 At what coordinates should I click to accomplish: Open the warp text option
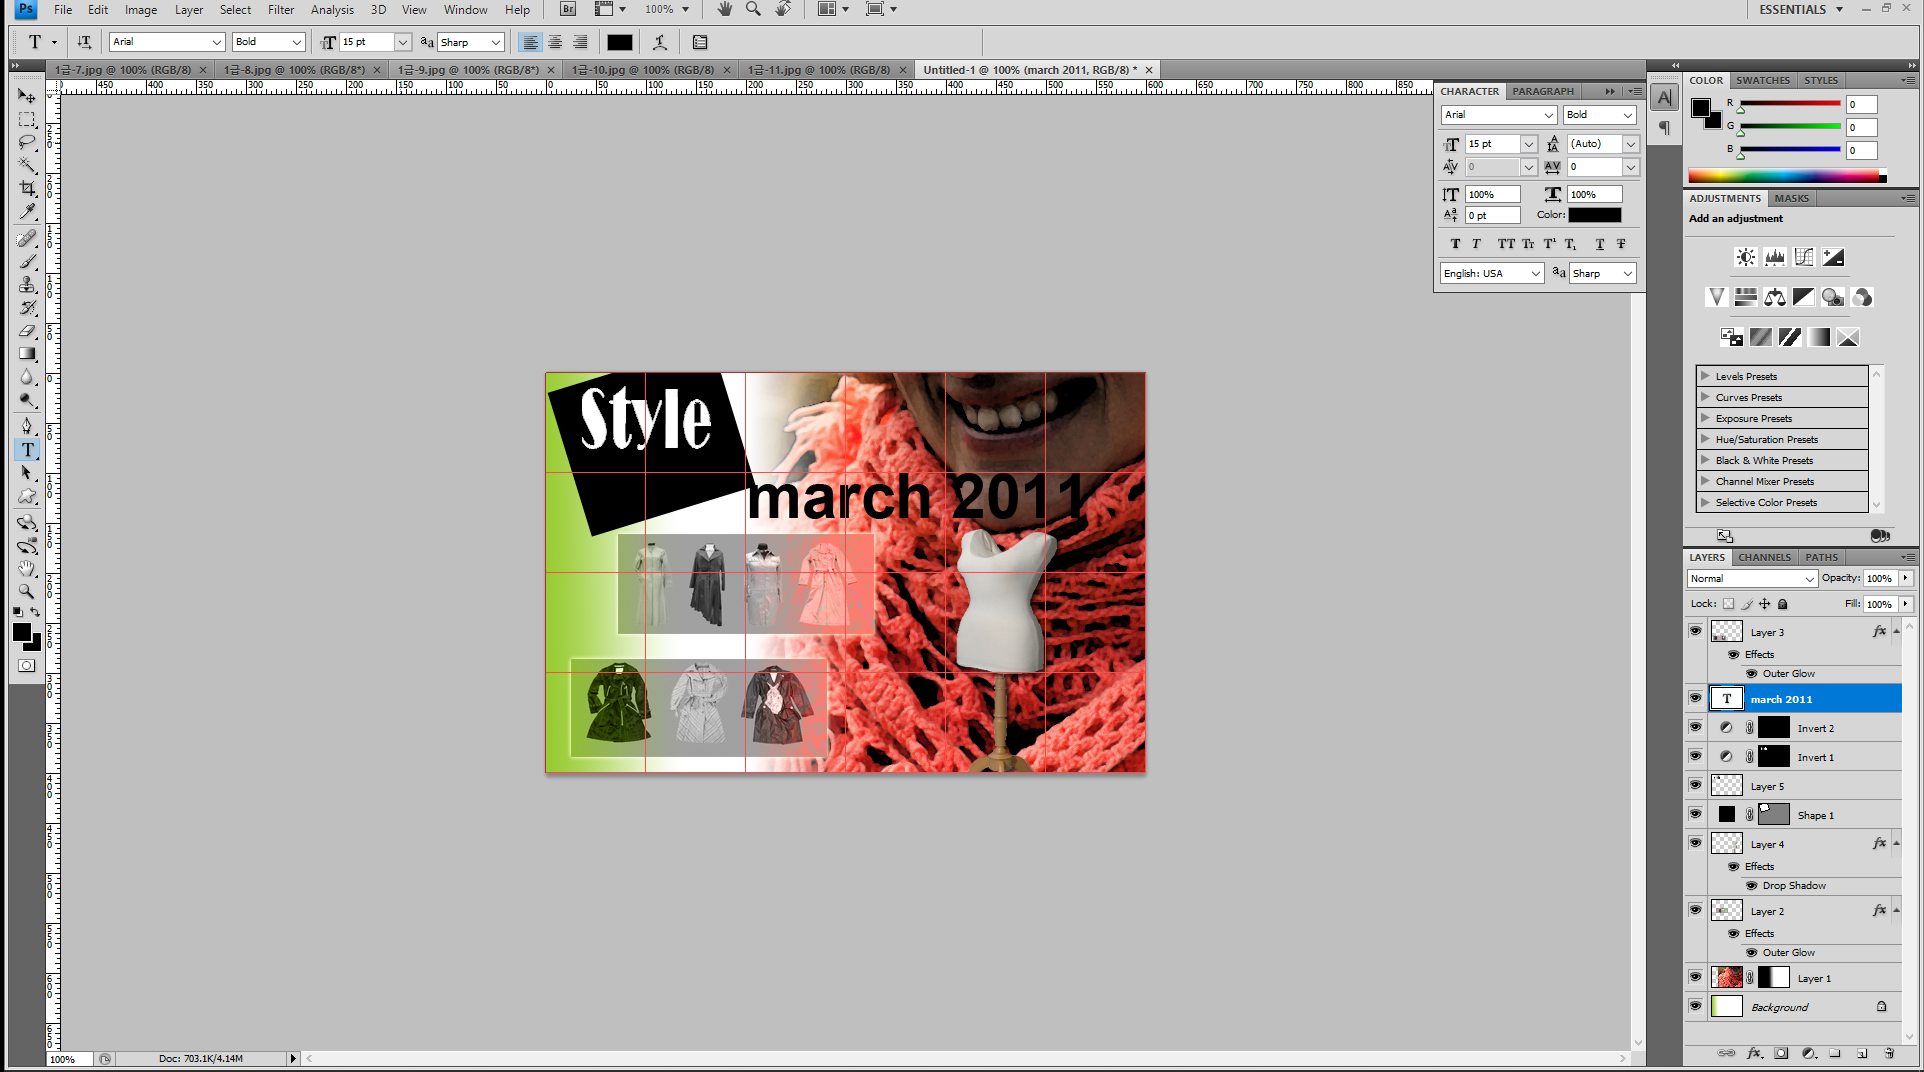click(660, 42)
